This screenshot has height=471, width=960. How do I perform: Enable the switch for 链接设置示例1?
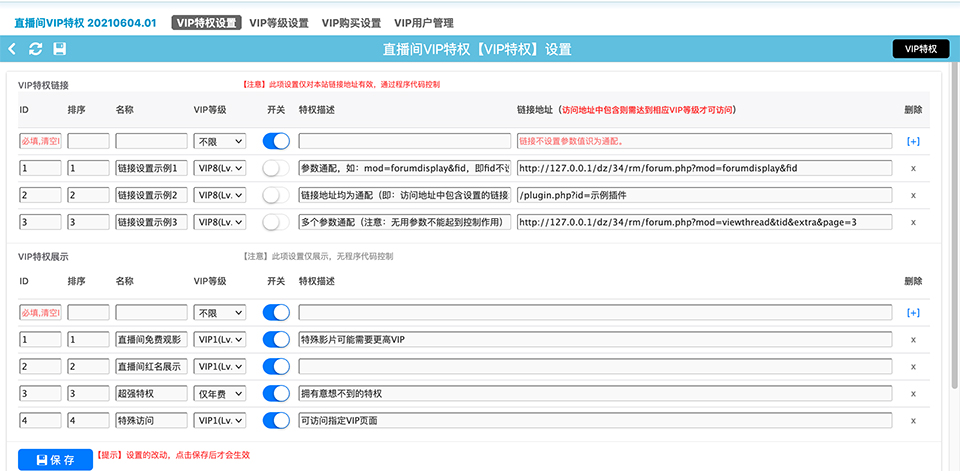coord(276,169)
